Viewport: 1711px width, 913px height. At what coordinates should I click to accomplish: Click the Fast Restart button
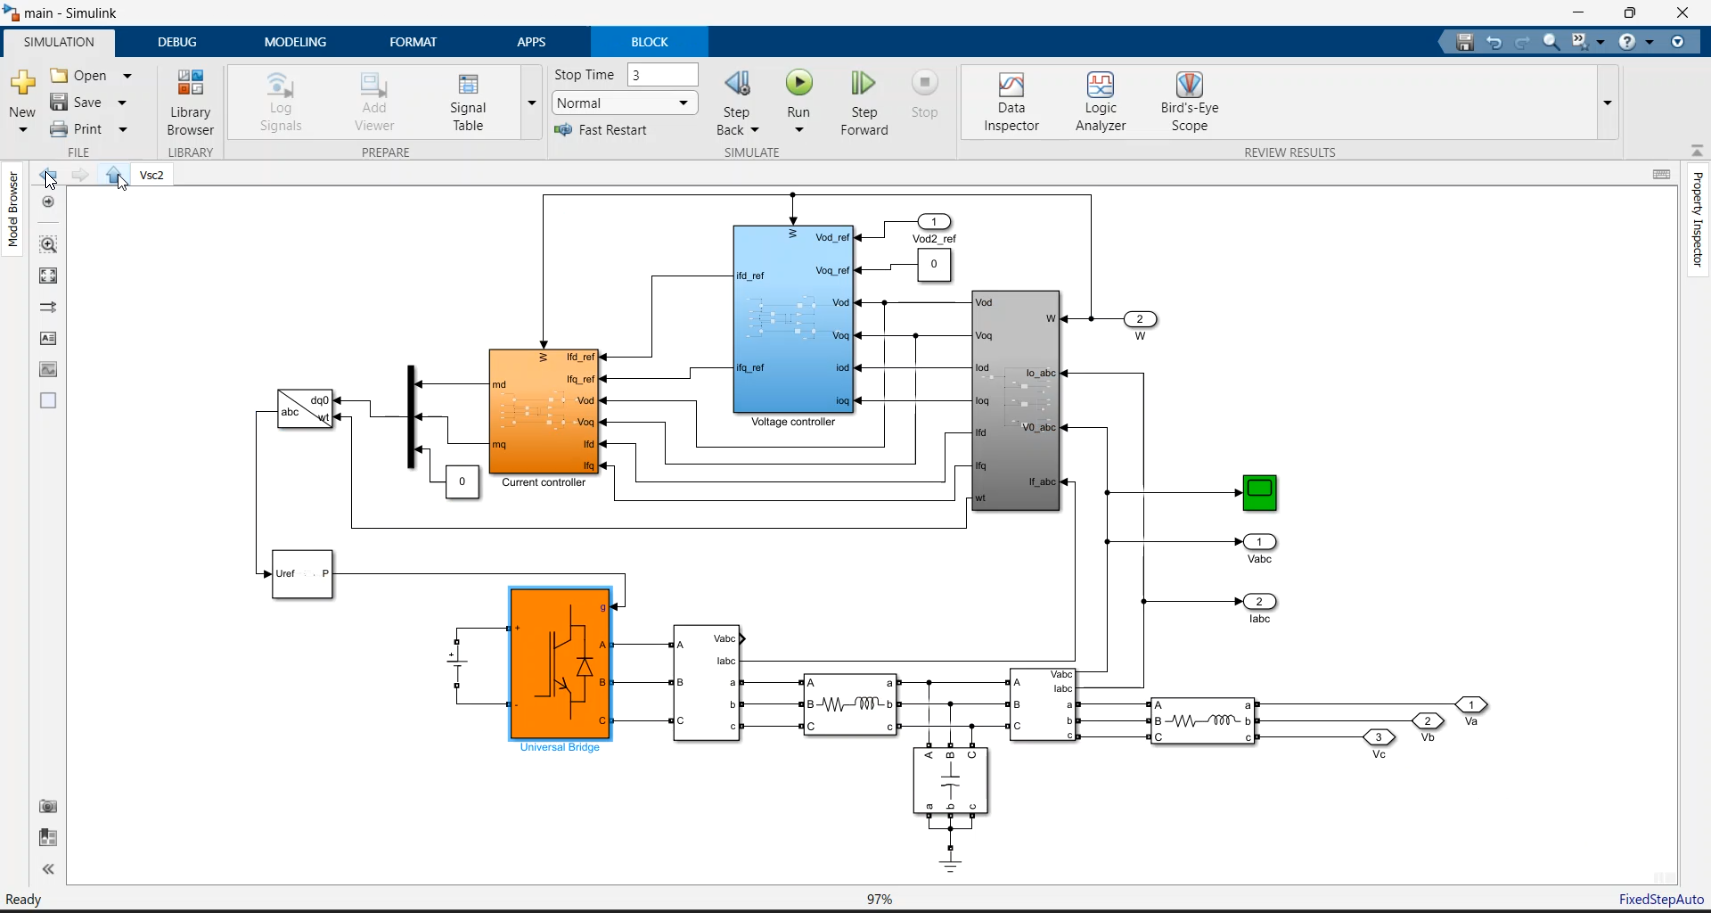point(600,130)
